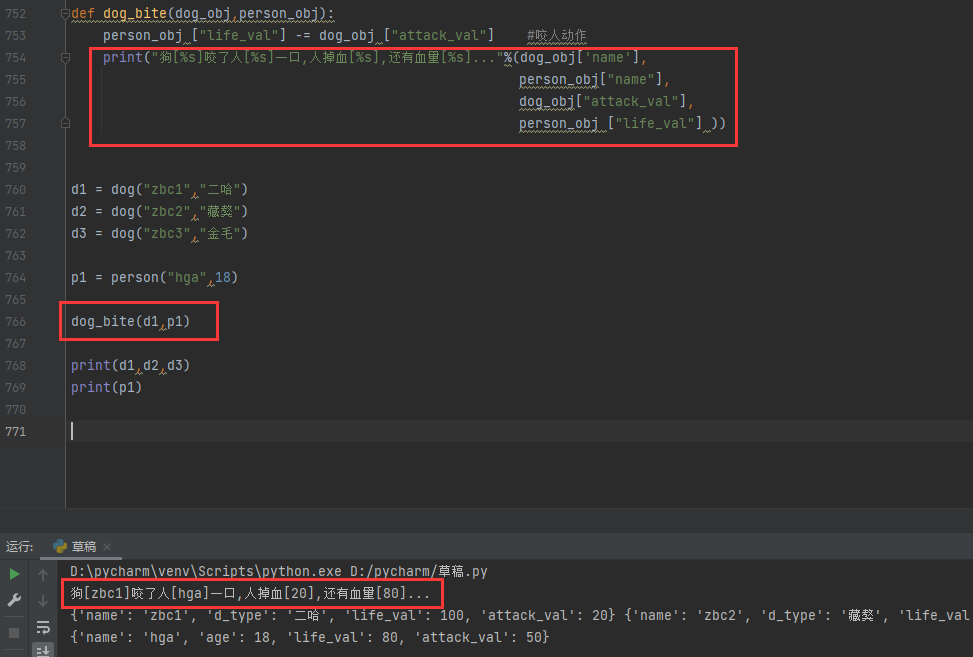Collapse the dog_bite function definition
The image size is (973, 657).
66,14
